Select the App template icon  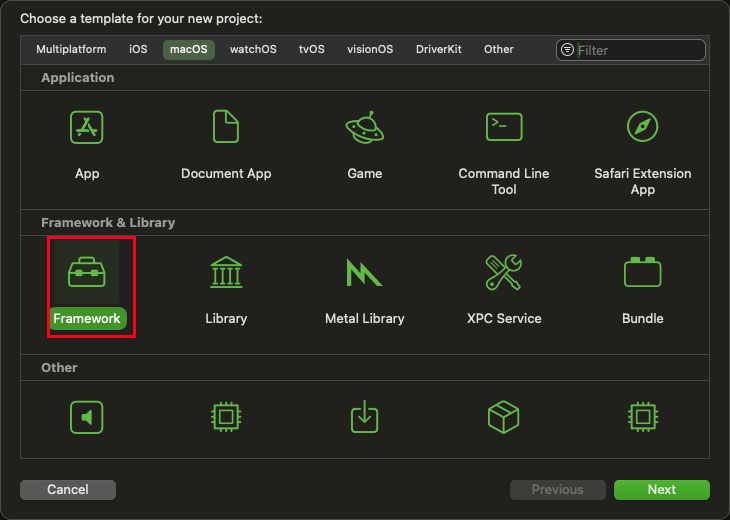(87, 128)
